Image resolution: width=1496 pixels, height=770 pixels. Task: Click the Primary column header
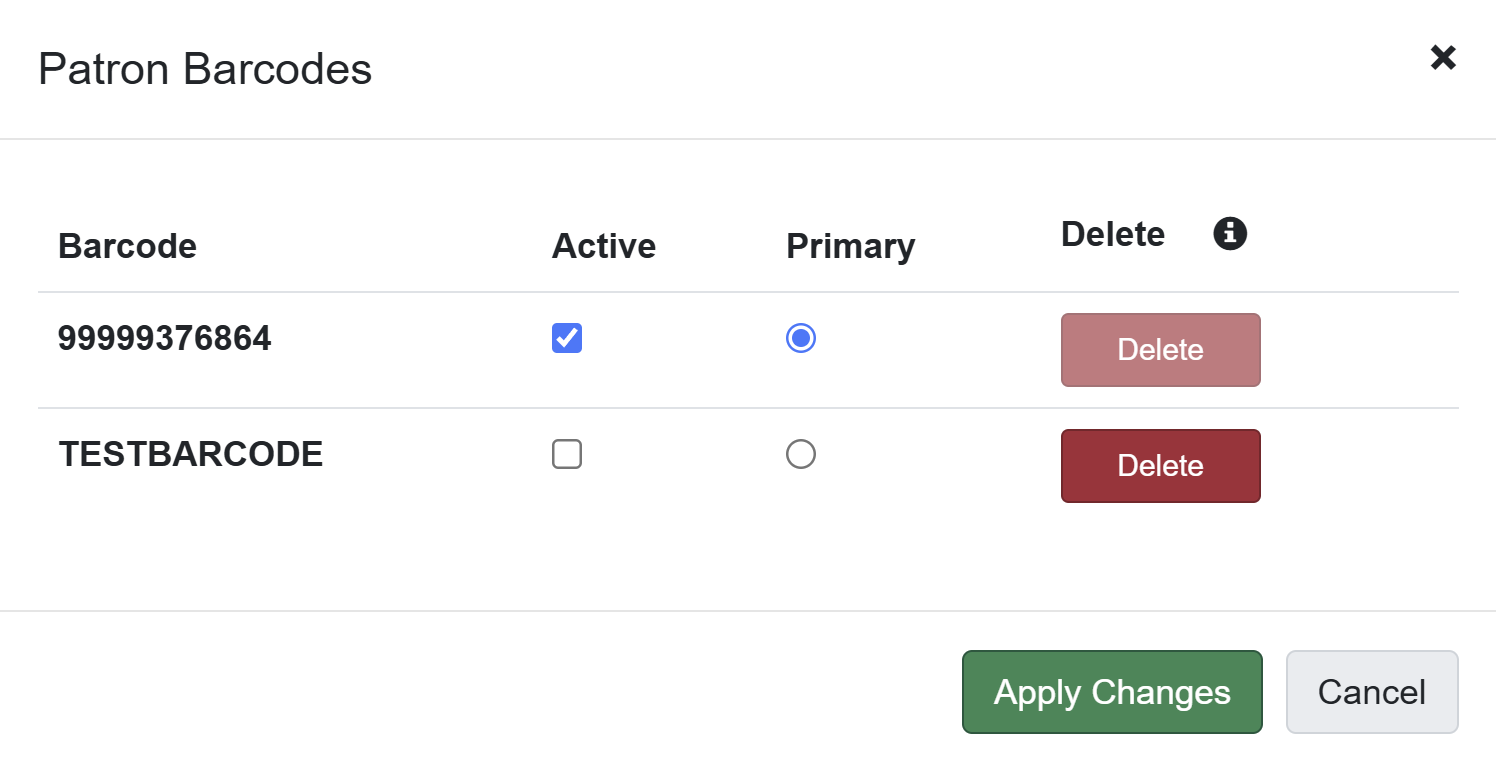pyautogui.click(x=850, y=246)
